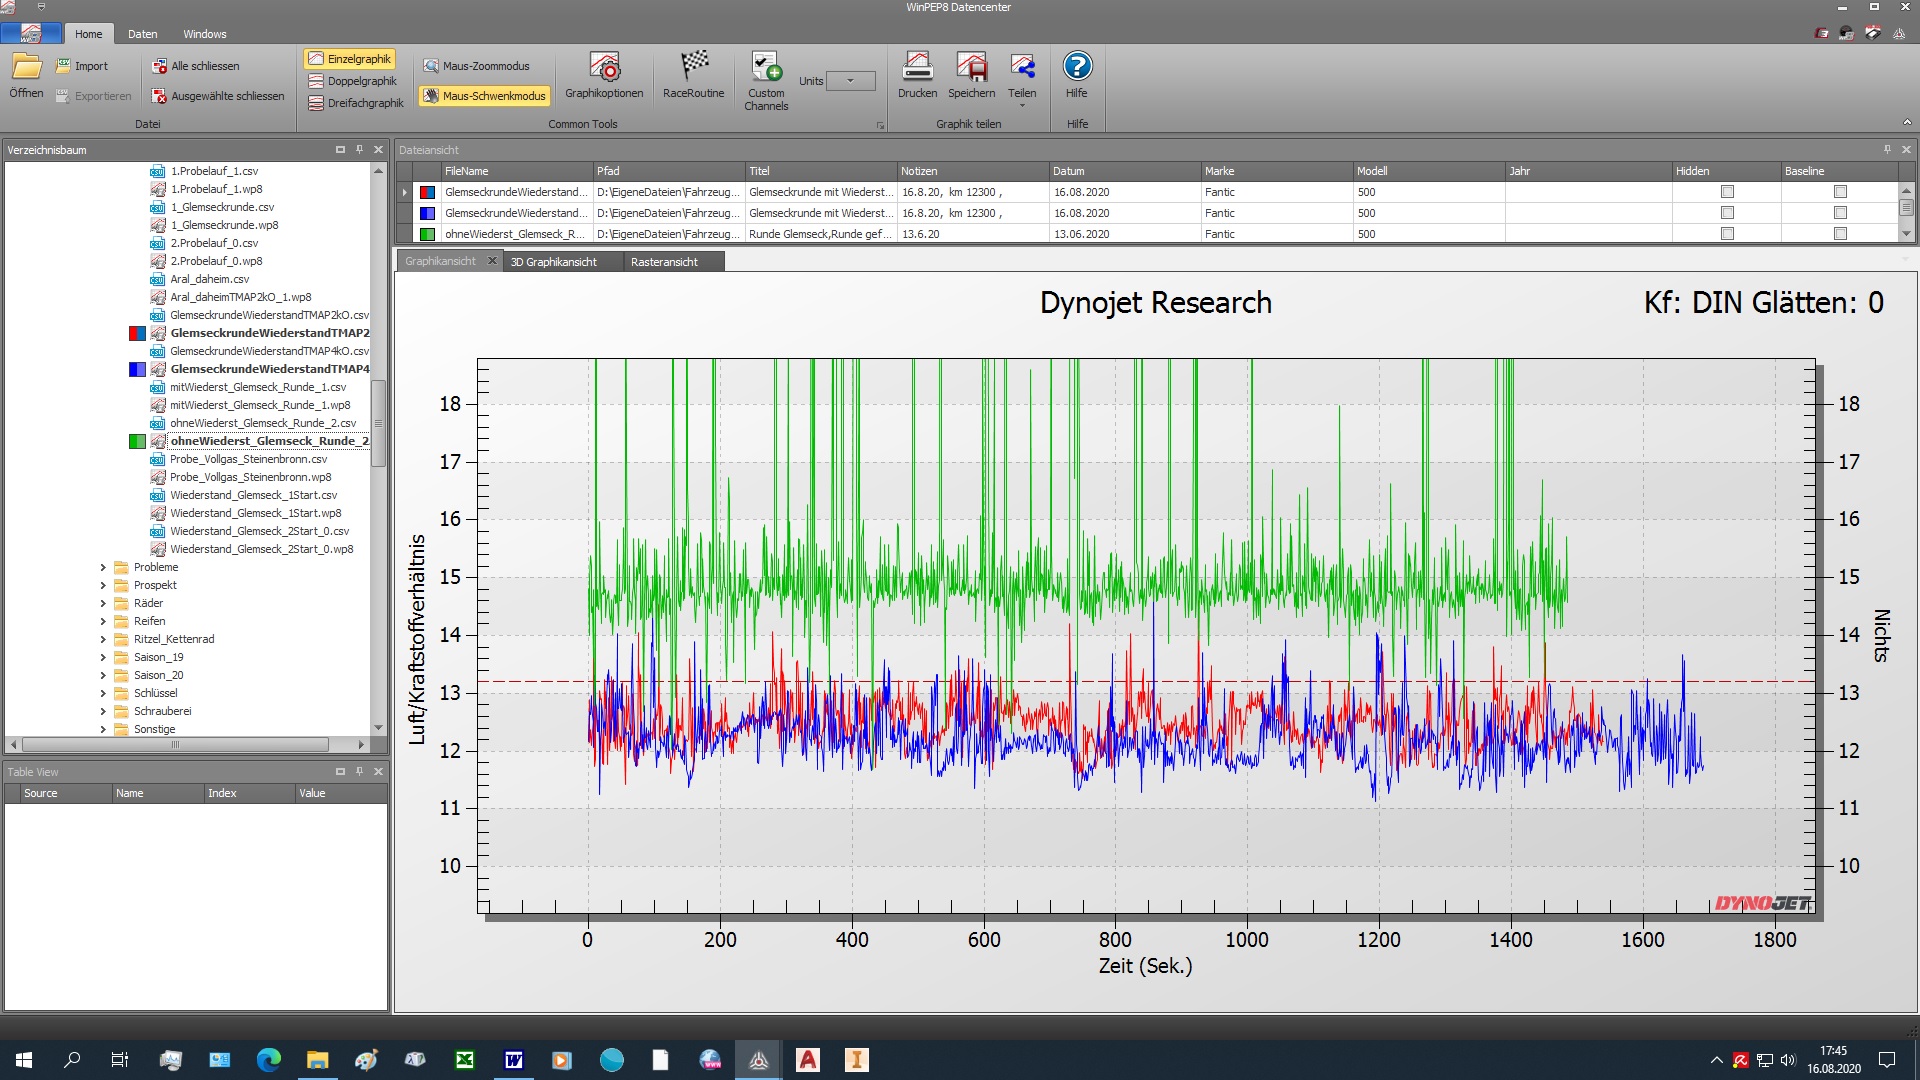The image size is (1920, 1080).
Task: Toggle Hidden checkbox for ohneWiederst row
Action: click(1727, 234)
